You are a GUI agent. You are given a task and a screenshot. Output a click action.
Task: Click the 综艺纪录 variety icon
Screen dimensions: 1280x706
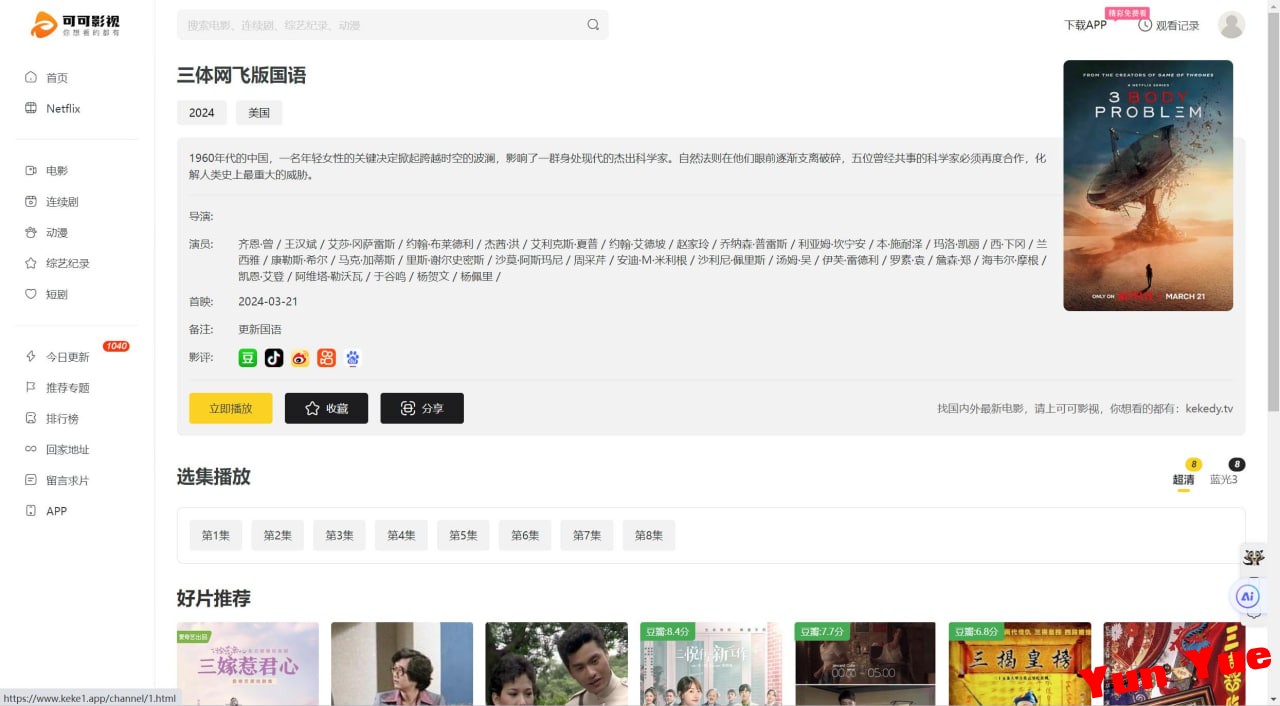pos(31,264)
